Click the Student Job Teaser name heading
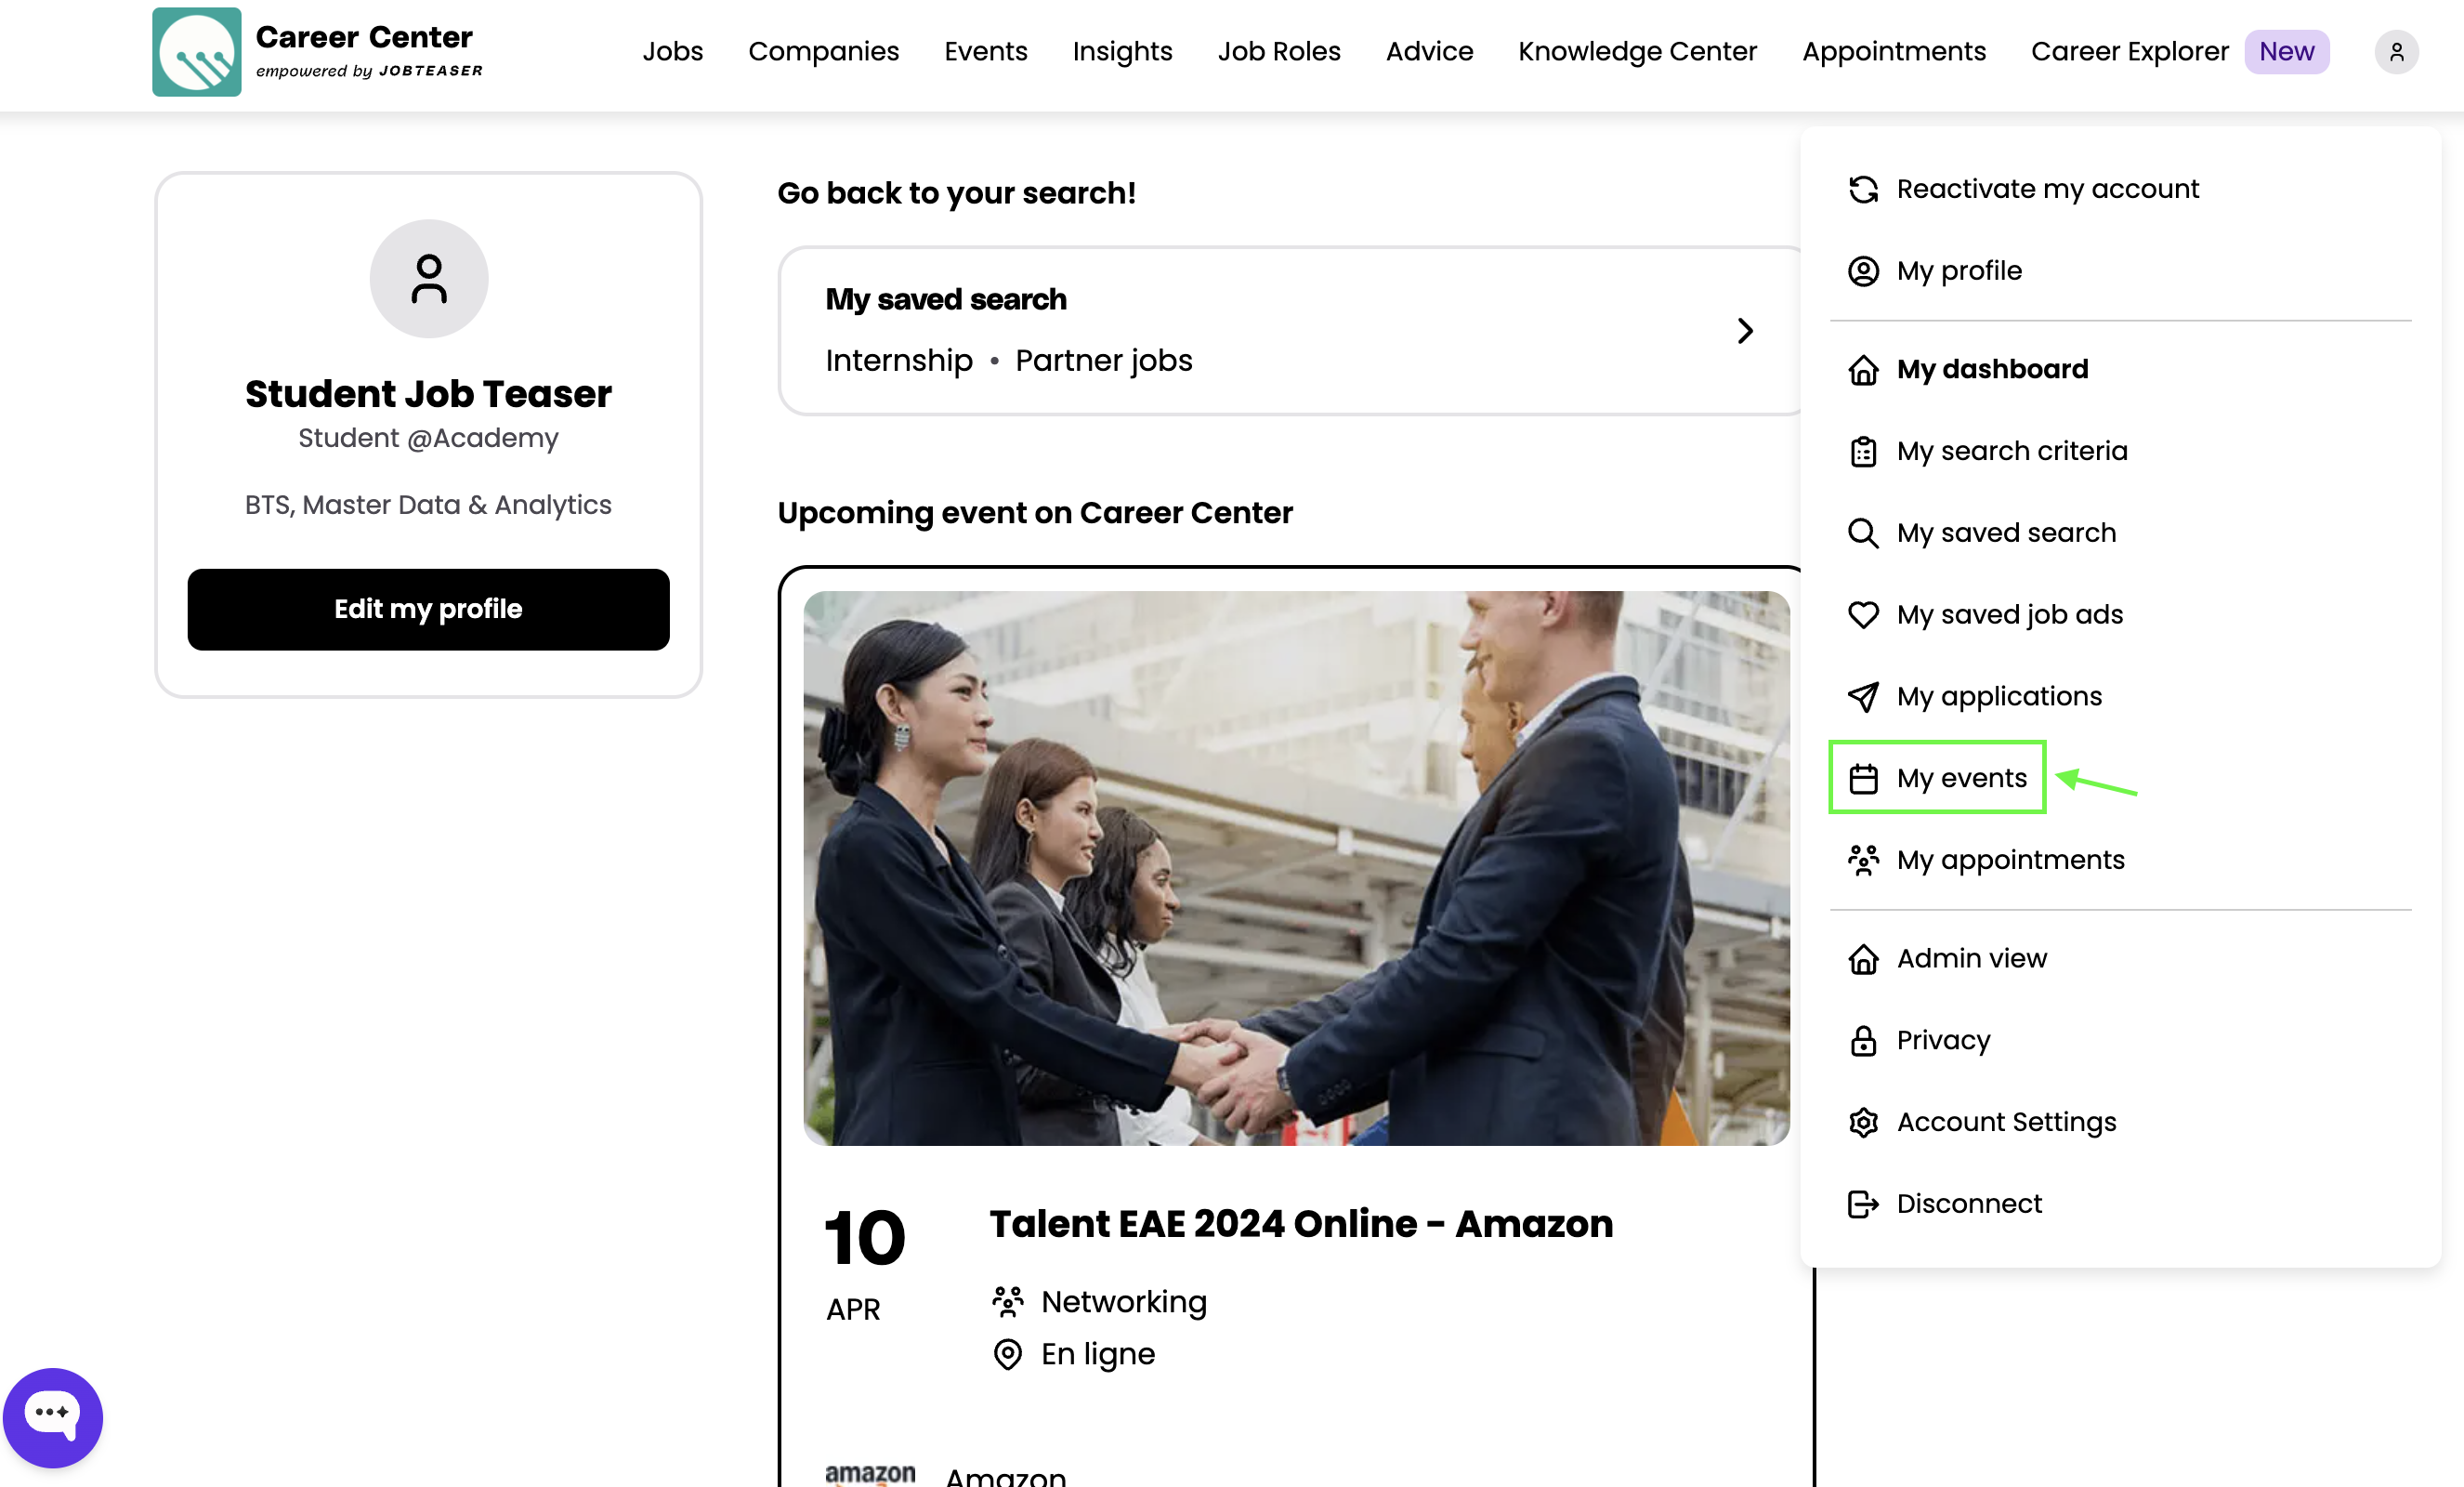2464x1487 pixels. click(x=428, y=394)
